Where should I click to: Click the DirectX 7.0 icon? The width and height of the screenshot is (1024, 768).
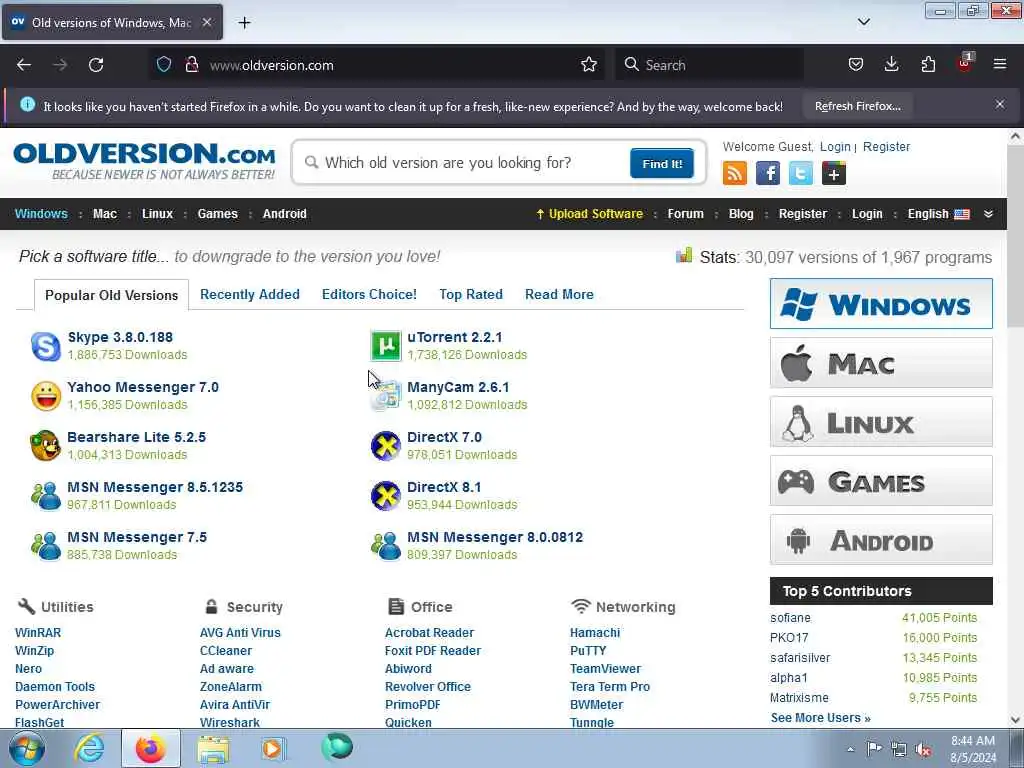coord(385,446)
